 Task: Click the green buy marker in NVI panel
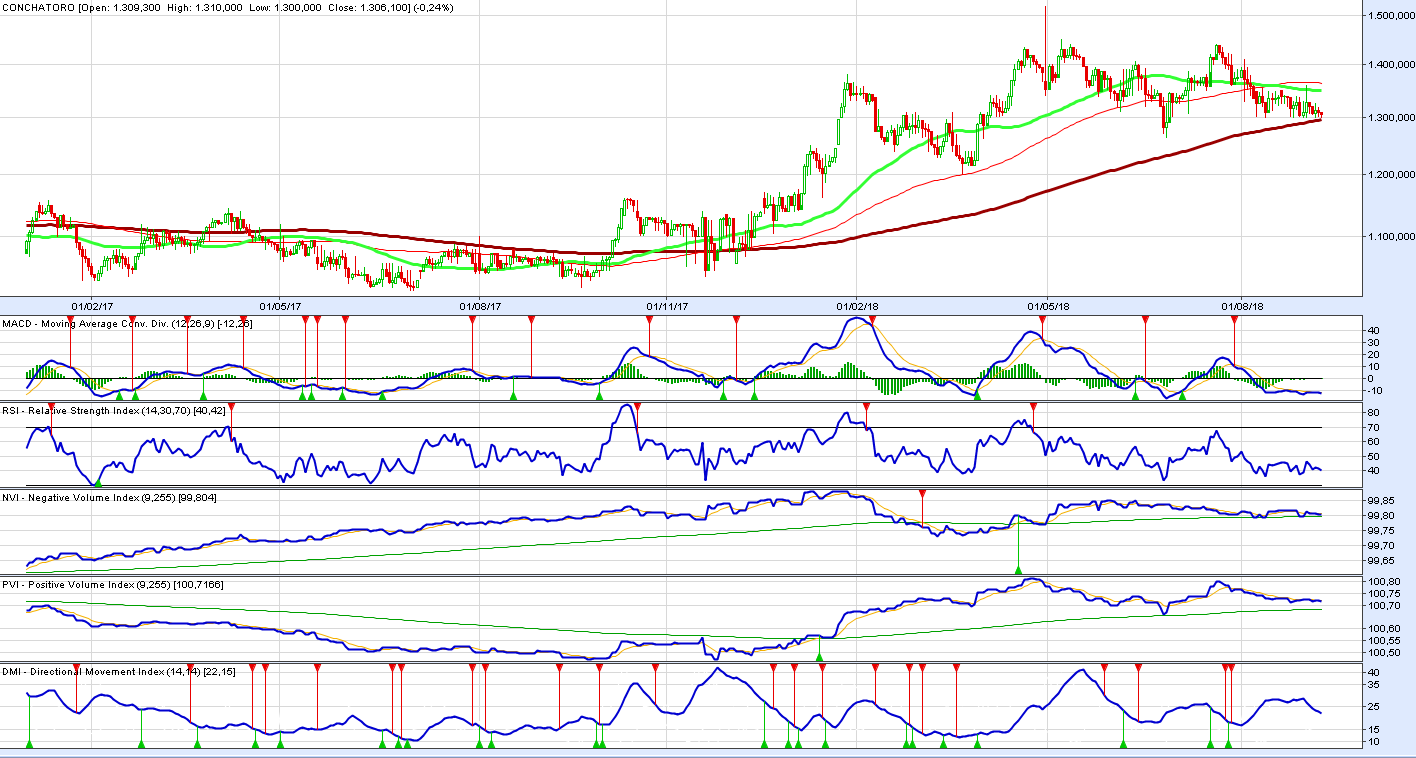pos(1018,570)
